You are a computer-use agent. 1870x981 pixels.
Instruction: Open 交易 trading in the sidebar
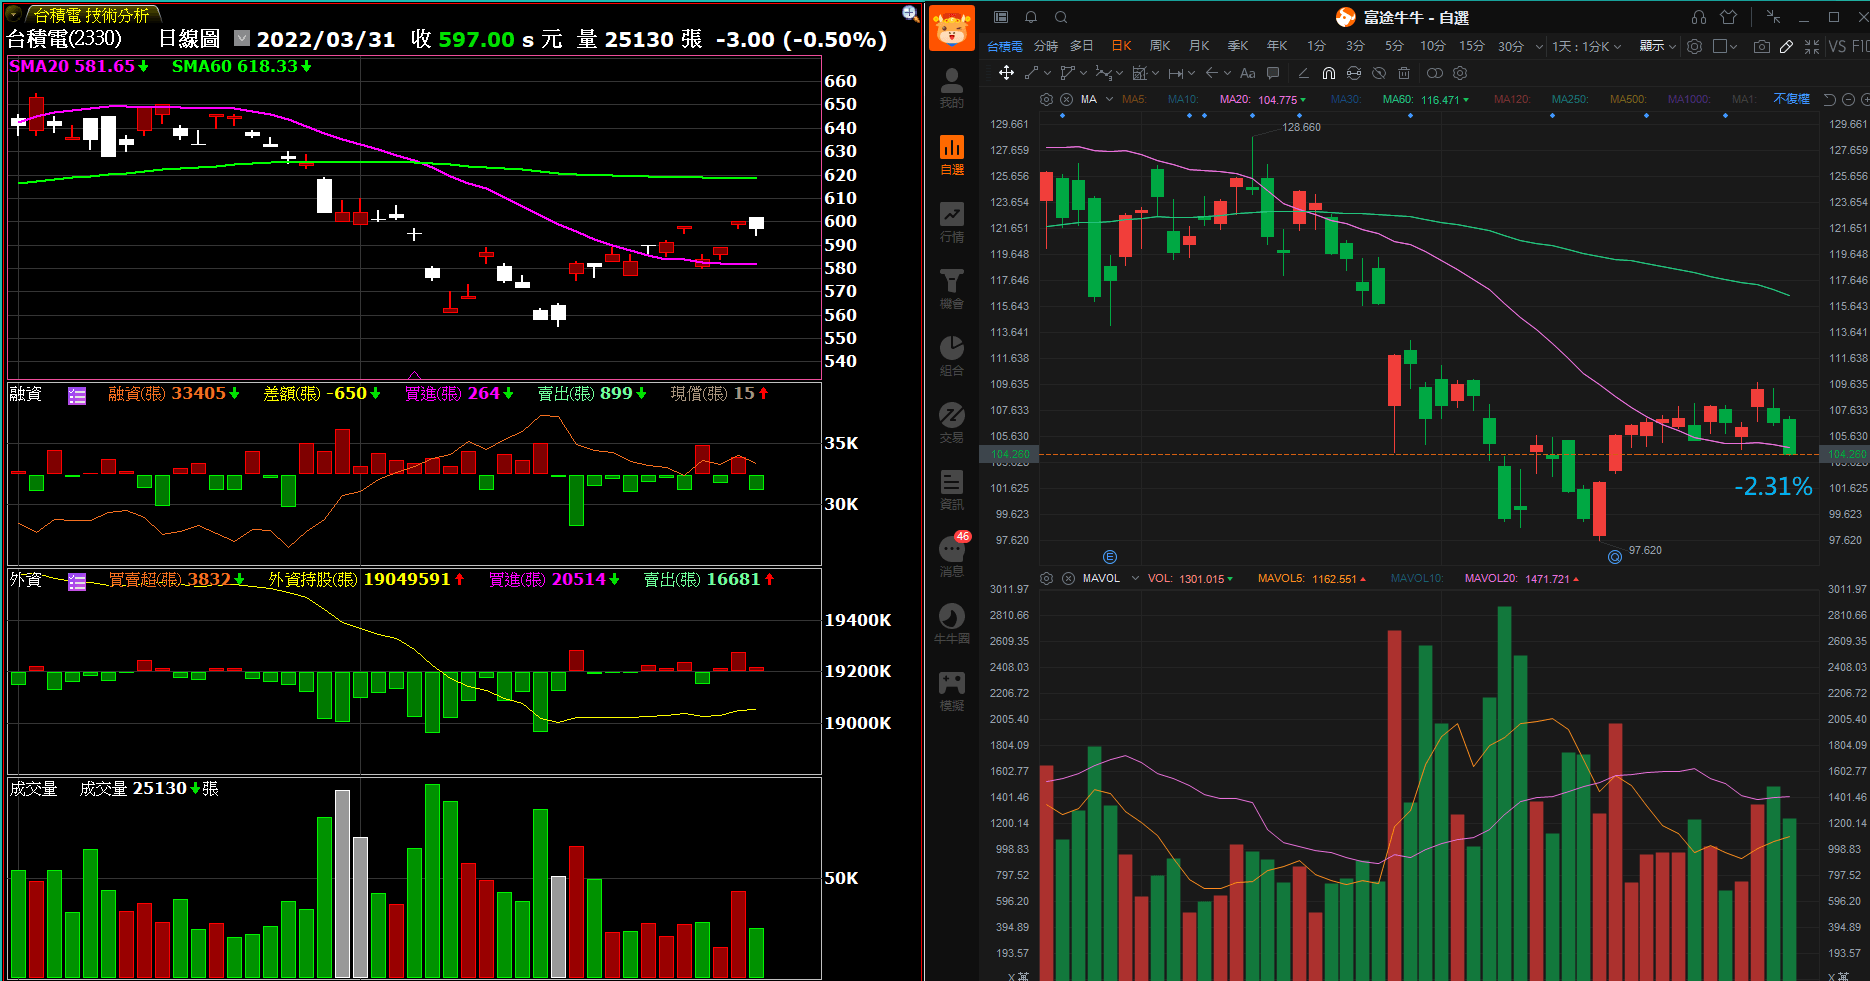coord(951,423)
